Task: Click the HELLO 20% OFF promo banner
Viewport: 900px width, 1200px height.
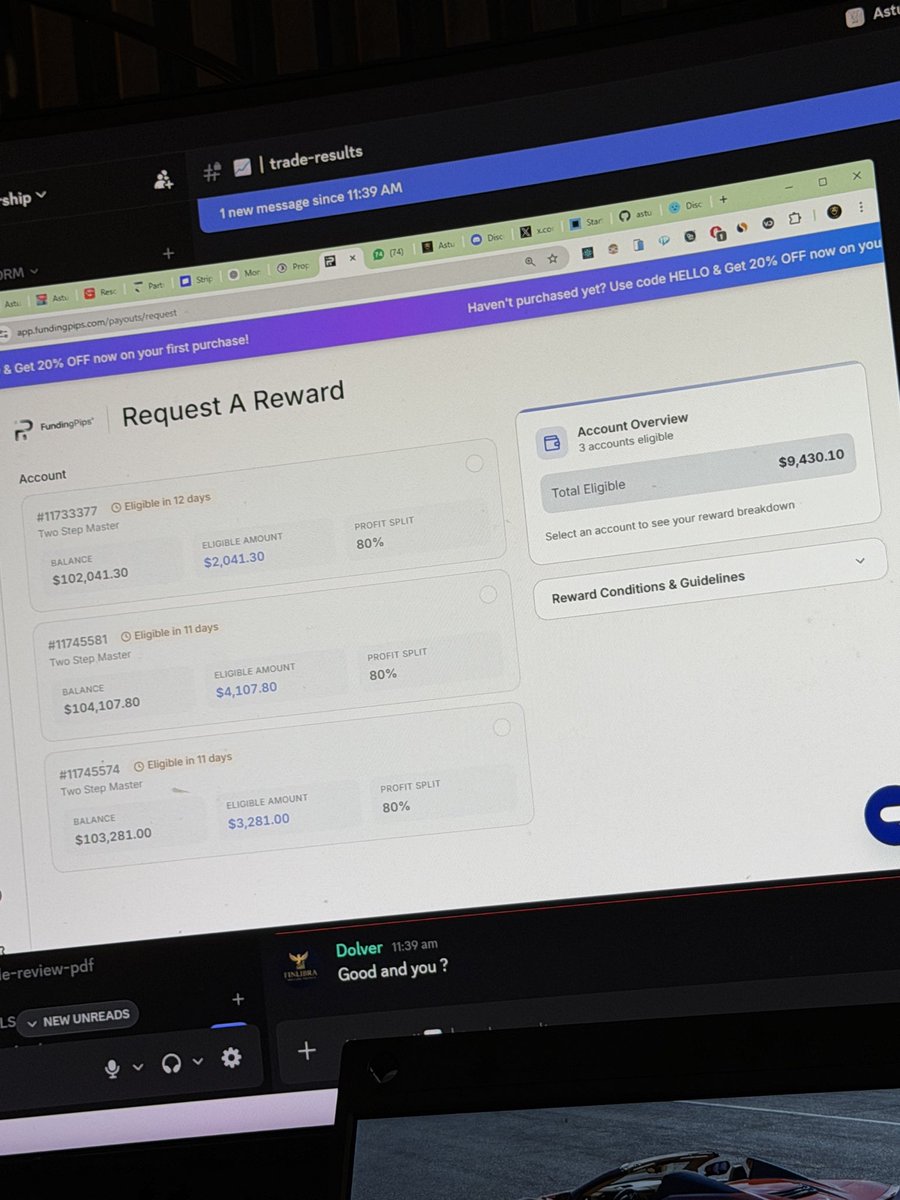Action: pyautogui.click(x=675, y=276)
